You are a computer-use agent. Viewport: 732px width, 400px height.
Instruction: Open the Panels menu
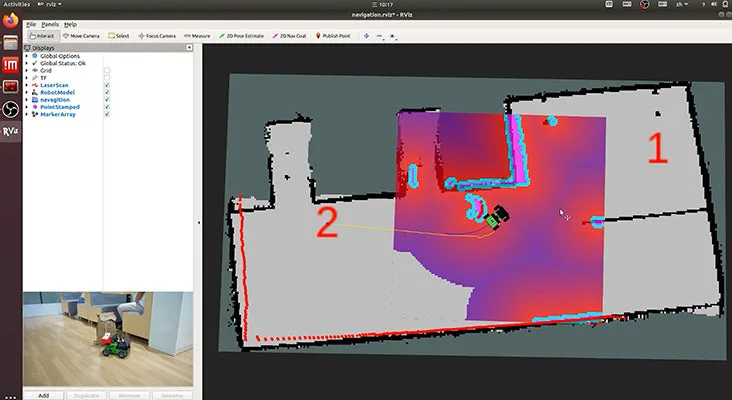(50, 24)
